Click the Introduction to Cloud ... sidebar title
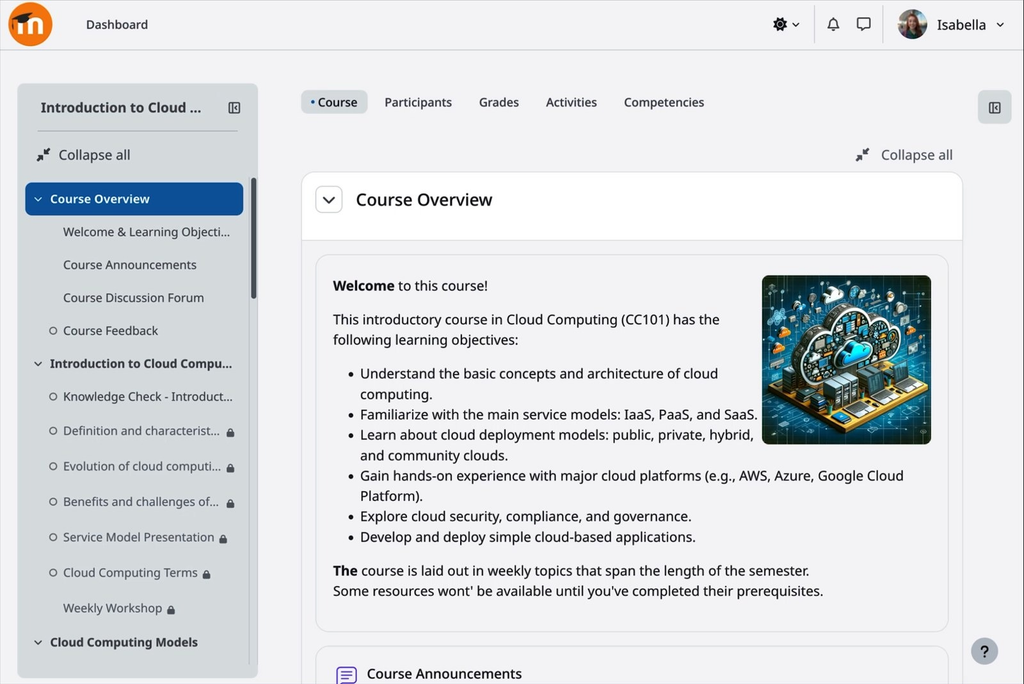Viewport: 1024px width, 684px height. click(121, 108)
